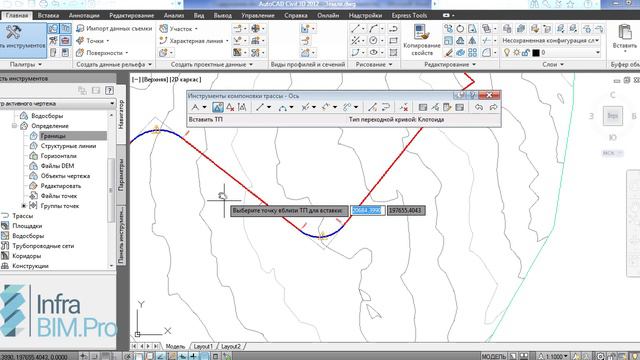Click the Undo arrow in alignment toolbar
This screenshot has height=360, width=640.
click(x=479, y=107)
